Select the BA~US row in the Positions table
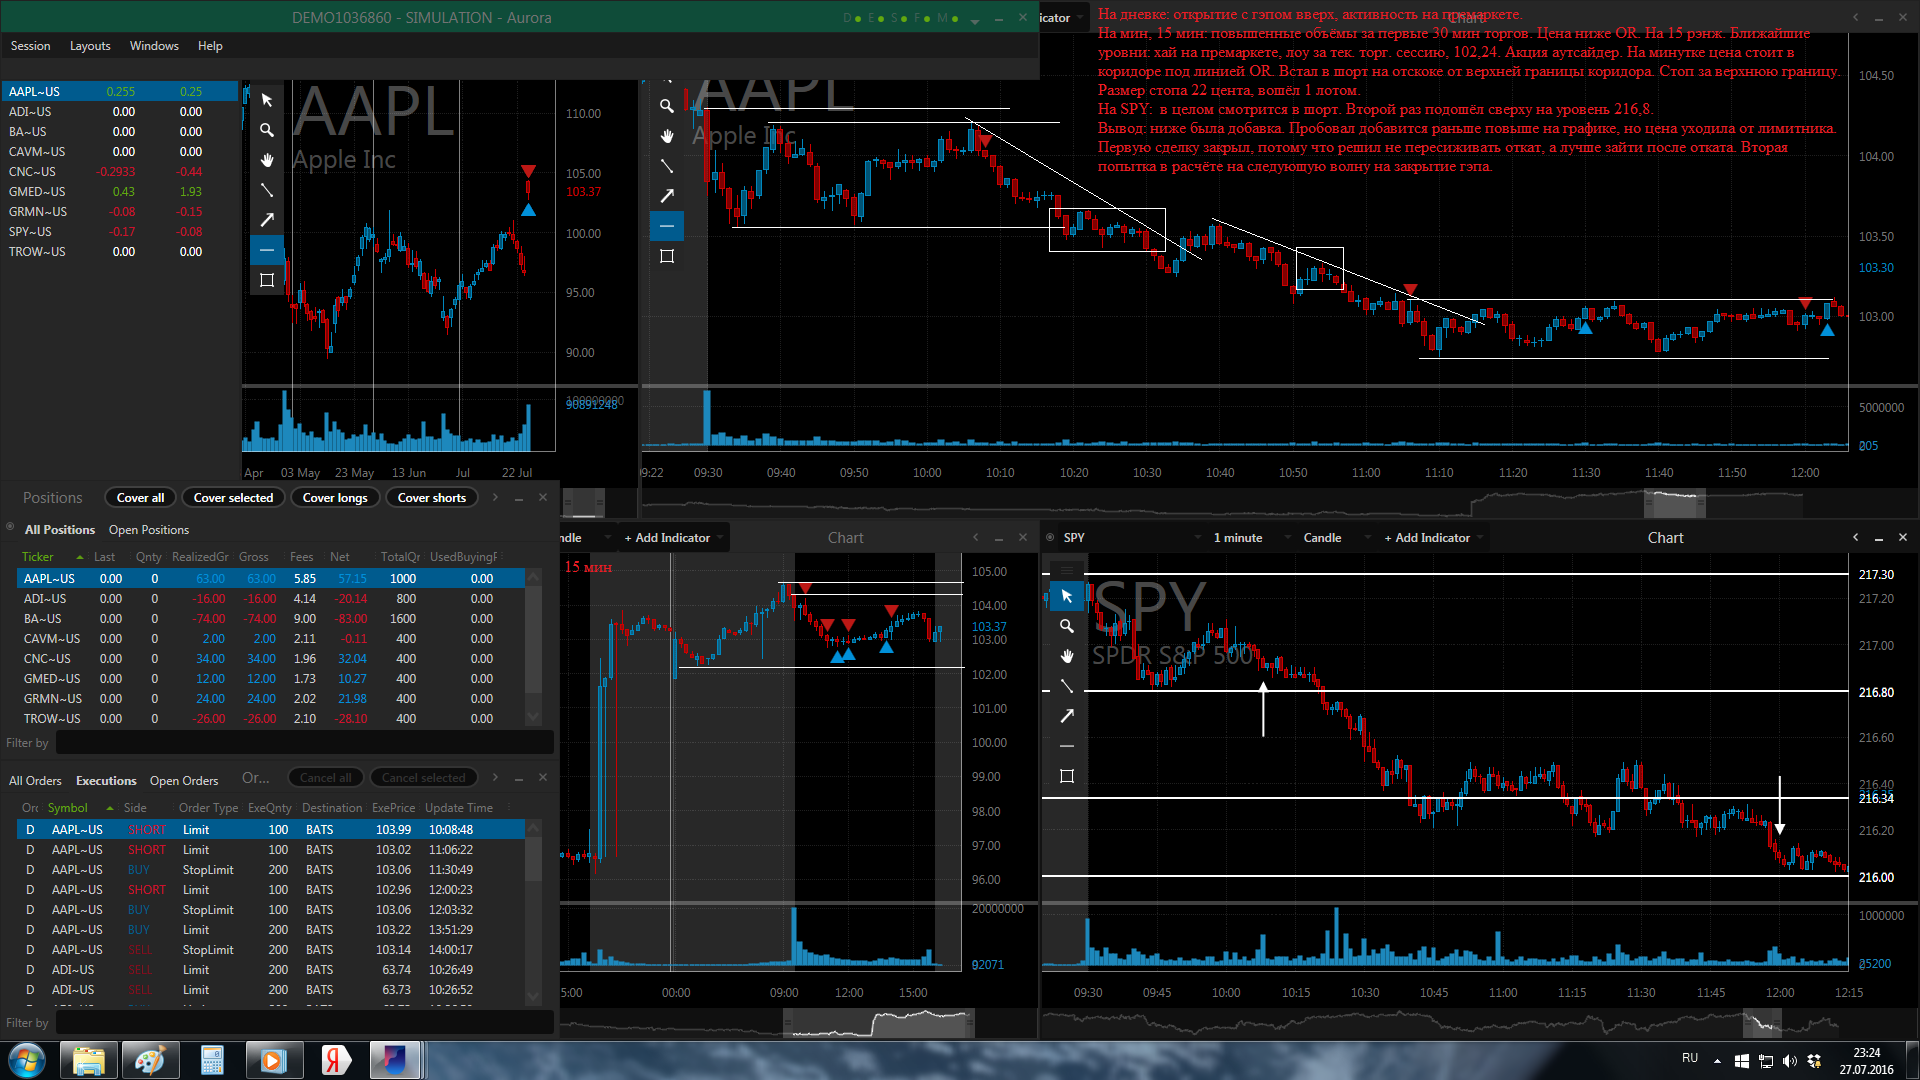The width and height of the screenshot is (1920, 1080). [x=270, y=619]
